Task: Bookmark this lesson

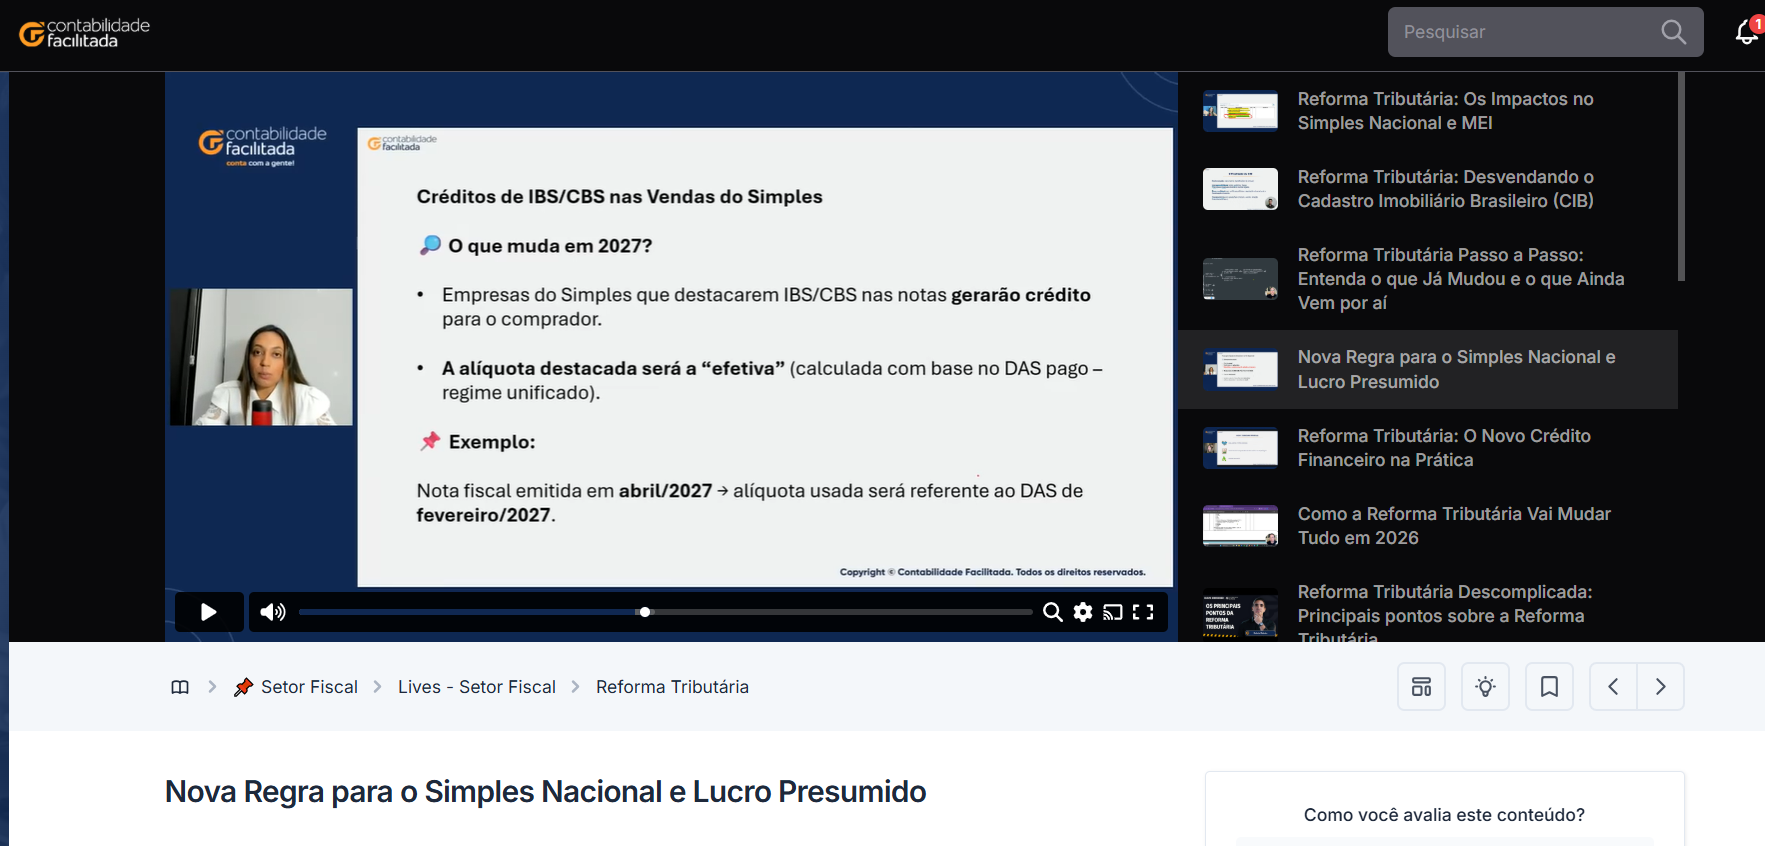Action: (1549, 687)
